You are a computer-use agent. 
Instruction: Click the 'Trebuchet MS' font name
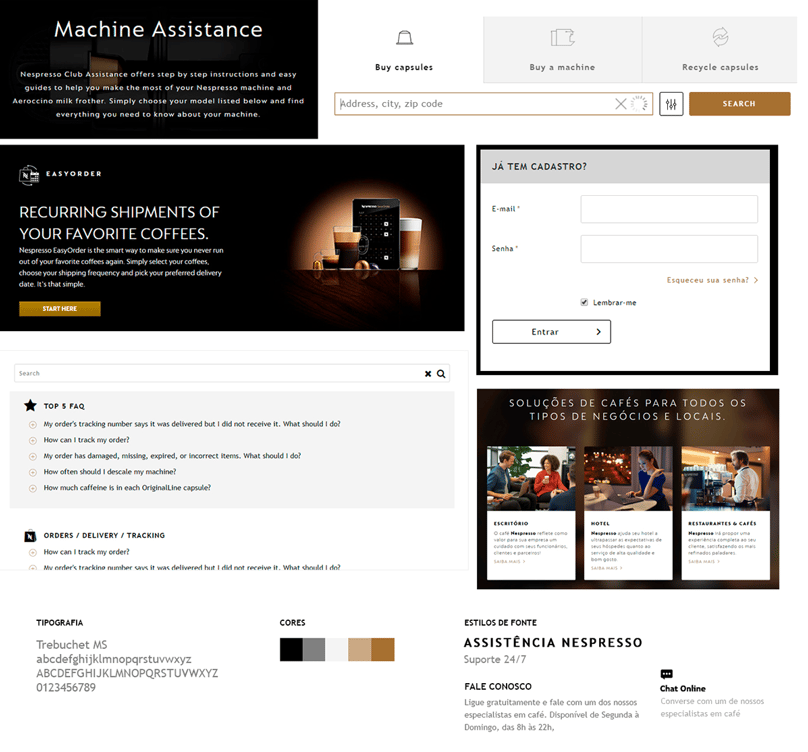(x=72, y=645)
